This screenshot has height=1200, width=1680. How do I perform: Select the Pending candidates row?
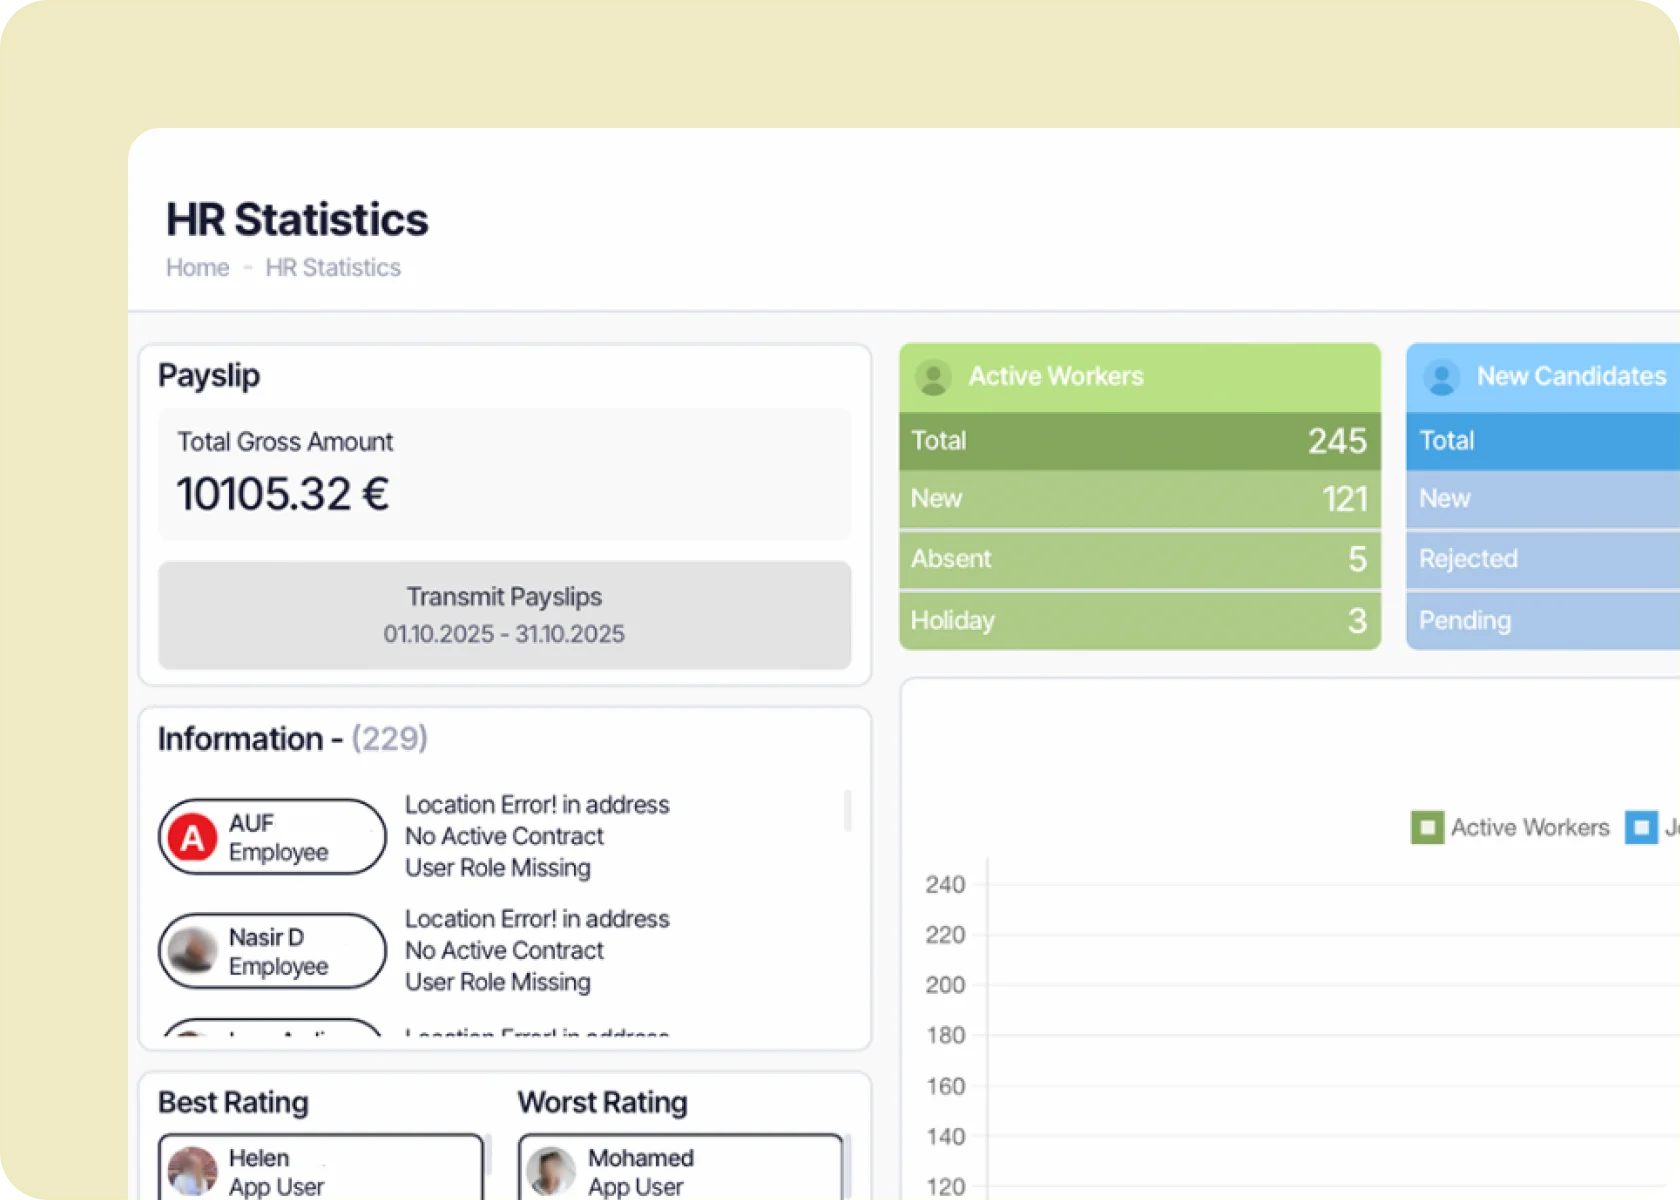pos(1543,621)
